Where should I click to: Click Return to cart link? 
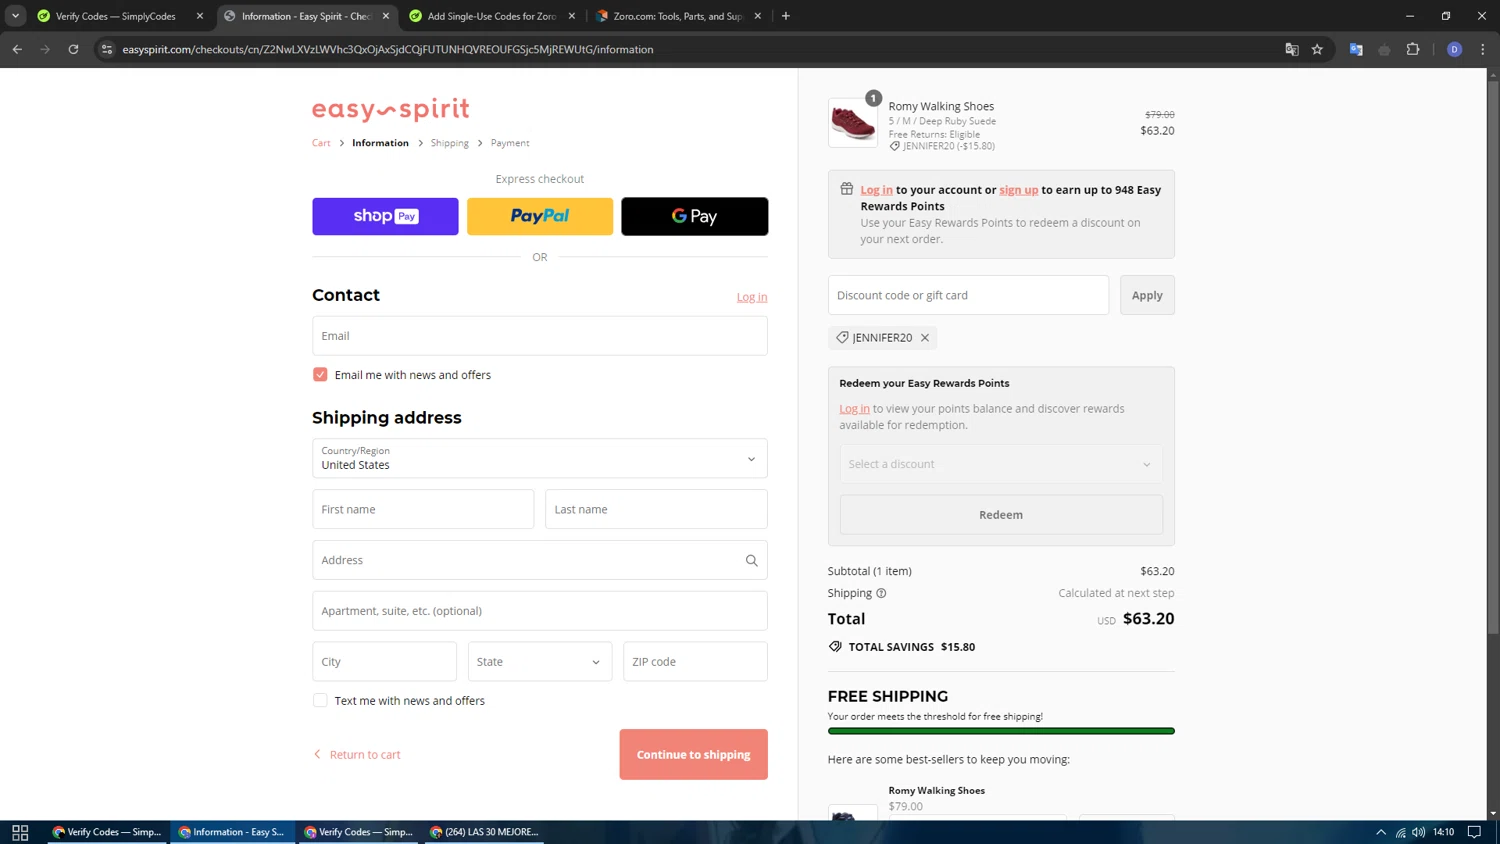pyautogui.click(x=357, y=755)
